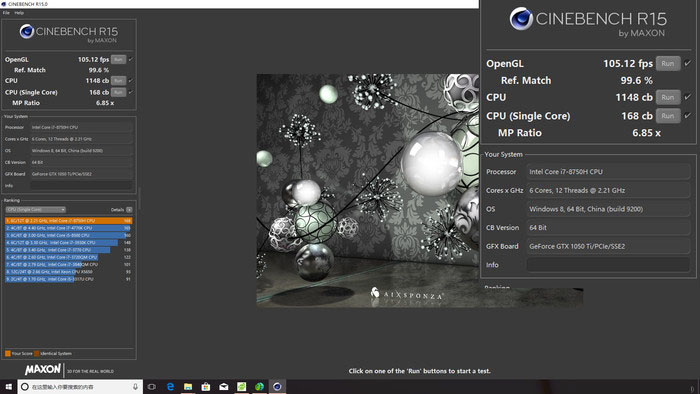Image resolution: width=700 pixels, height=394 pixels.
Task: Click the Processor value in small left panel
Action: (81, 127)
